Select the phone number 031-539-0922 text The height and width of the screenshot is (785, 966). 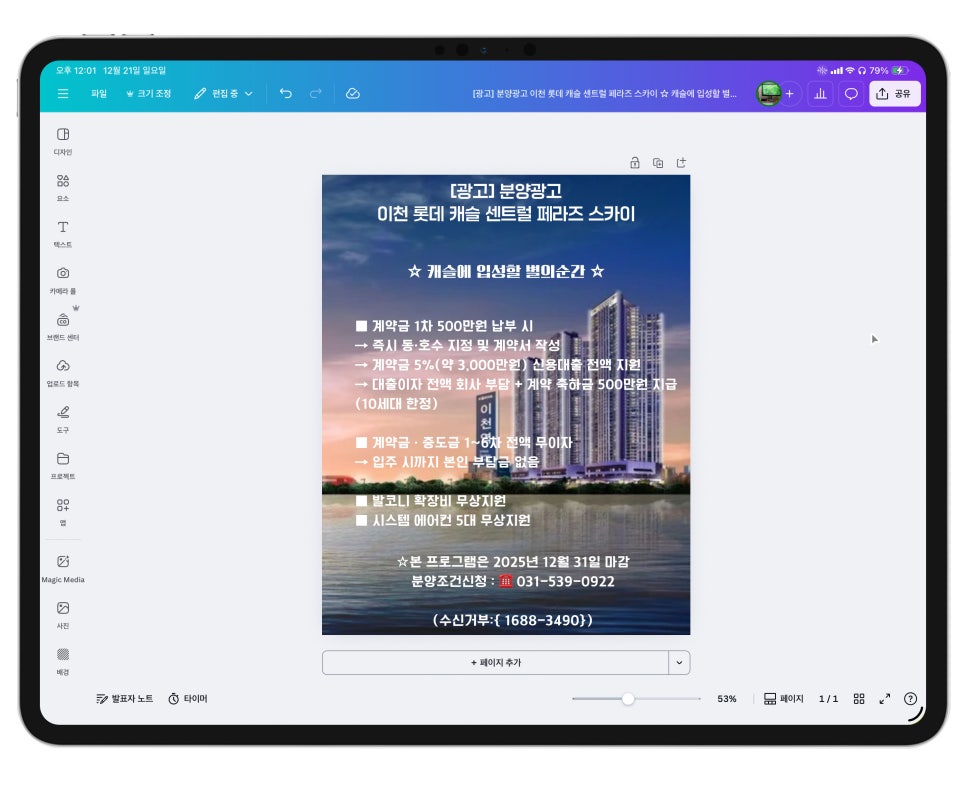565,582
